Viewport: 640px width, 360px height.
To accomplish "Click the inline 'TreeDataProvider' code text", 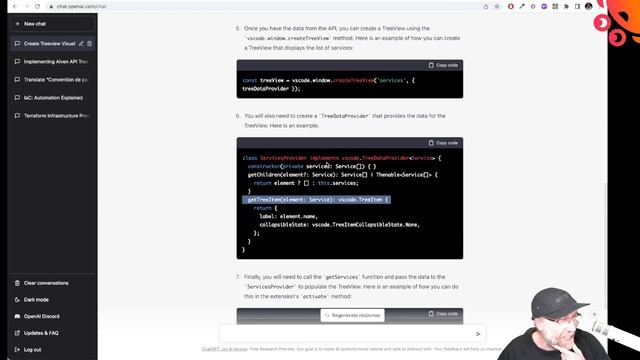I will [x=345, y=116].
